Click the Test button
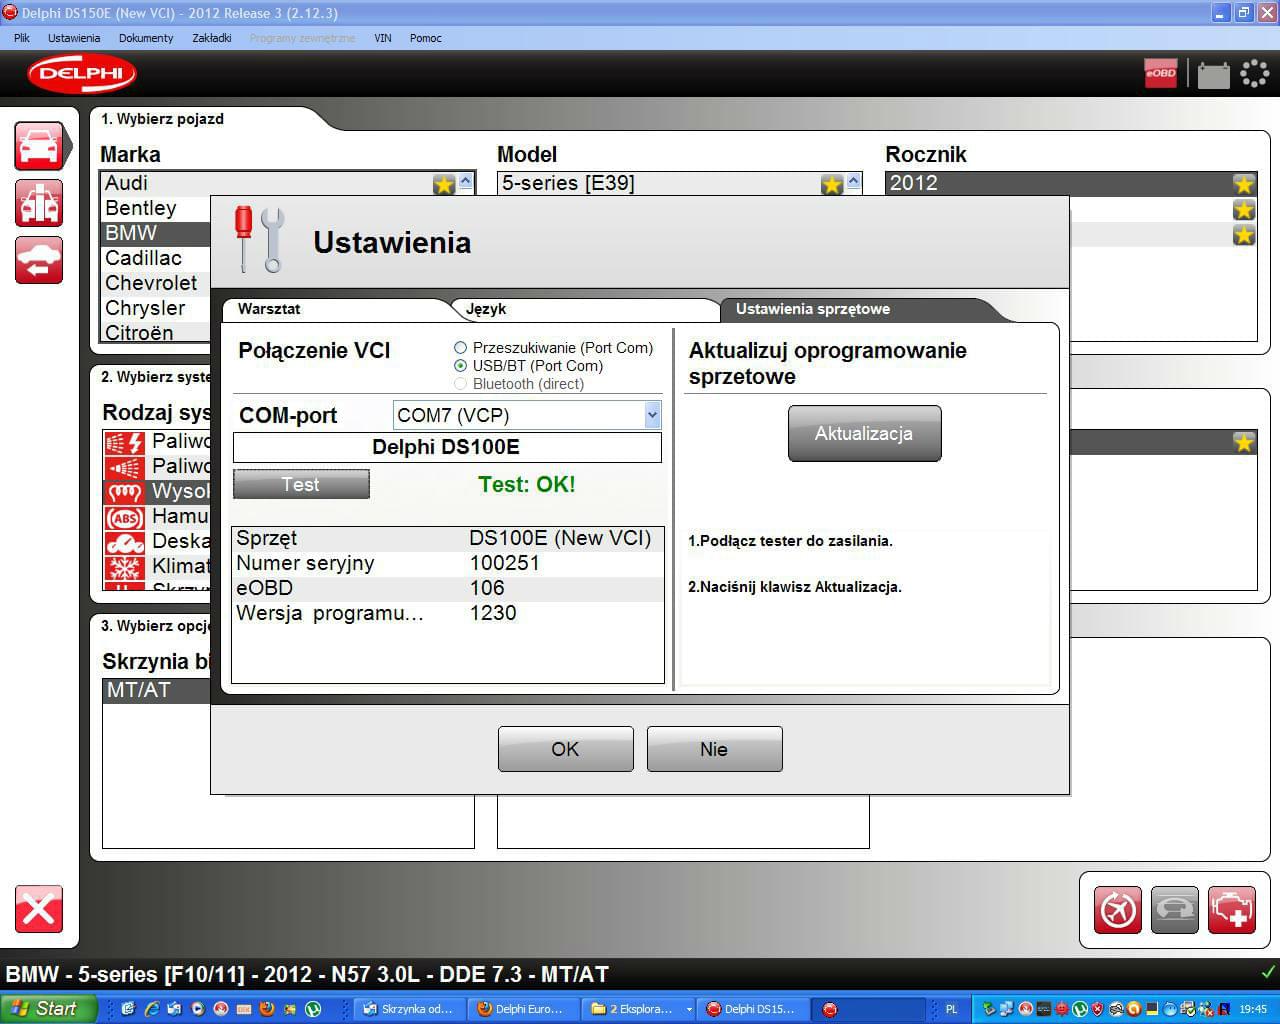Image resolution: width=1280 pixels, height=1024 pixels. click(x=301, y=485)
